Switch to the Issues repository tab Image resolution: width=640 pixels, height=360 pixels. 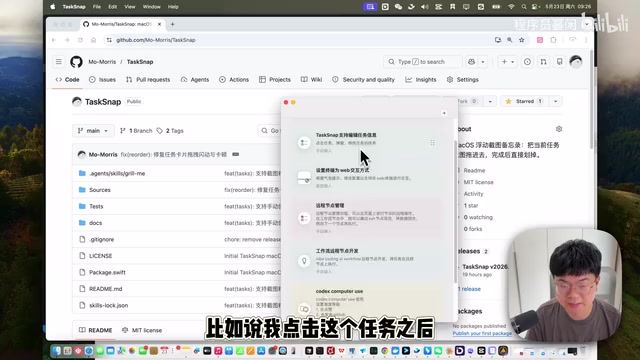point(102,80)
